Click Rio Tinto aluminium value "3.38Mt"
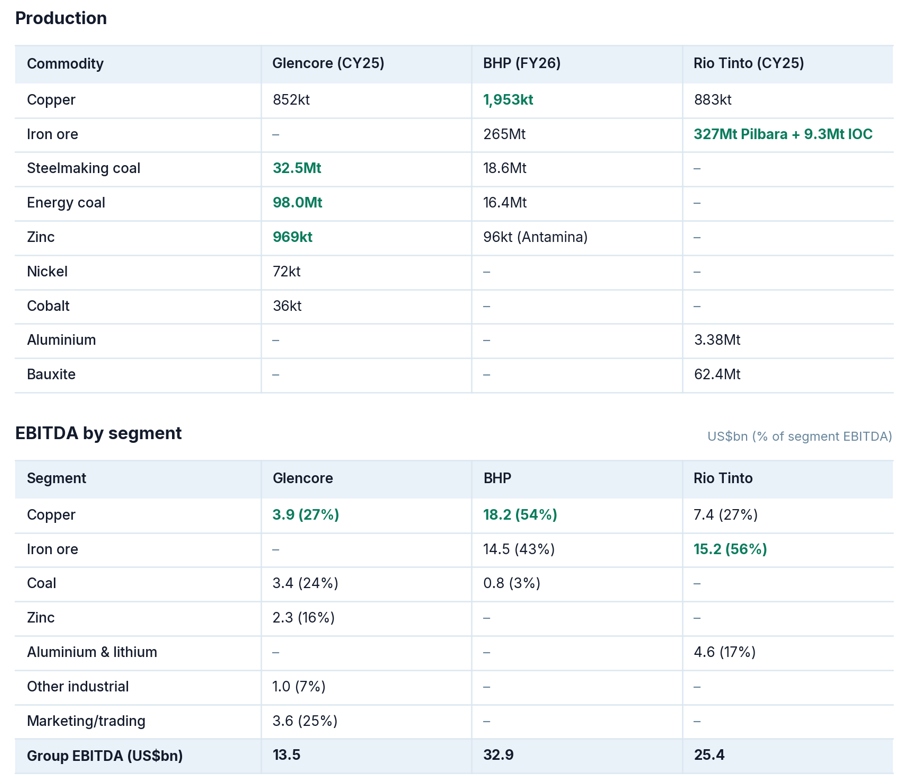 [x=717, y=340]
